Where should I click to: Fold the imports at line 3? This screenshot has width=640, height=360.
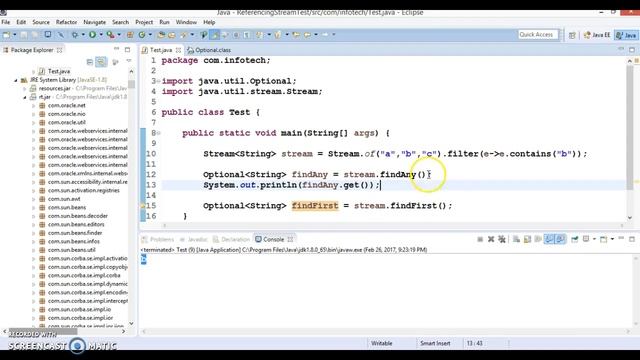pos(158,81)
